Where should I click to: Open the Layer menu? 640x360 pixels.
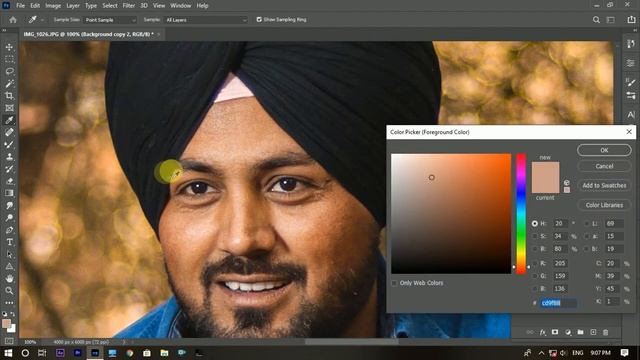[73, 6]
